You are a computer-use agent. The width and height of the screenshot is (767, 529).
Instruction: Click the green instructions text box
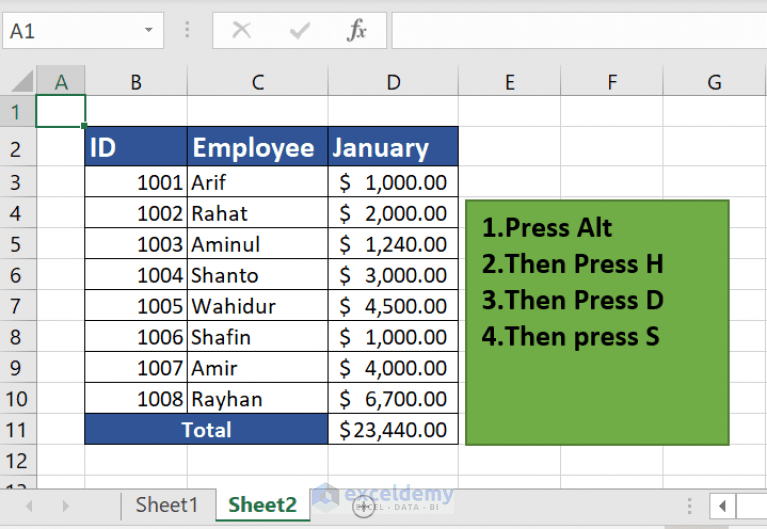pos(597,322)
